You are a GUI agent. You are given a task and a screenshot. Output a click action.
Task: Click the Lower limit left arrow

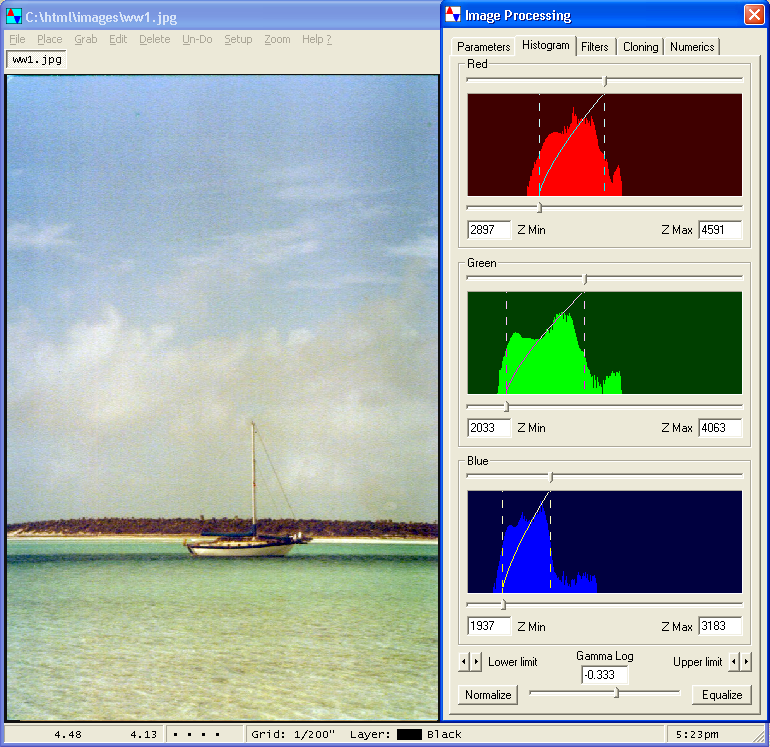tap(463, 662)
